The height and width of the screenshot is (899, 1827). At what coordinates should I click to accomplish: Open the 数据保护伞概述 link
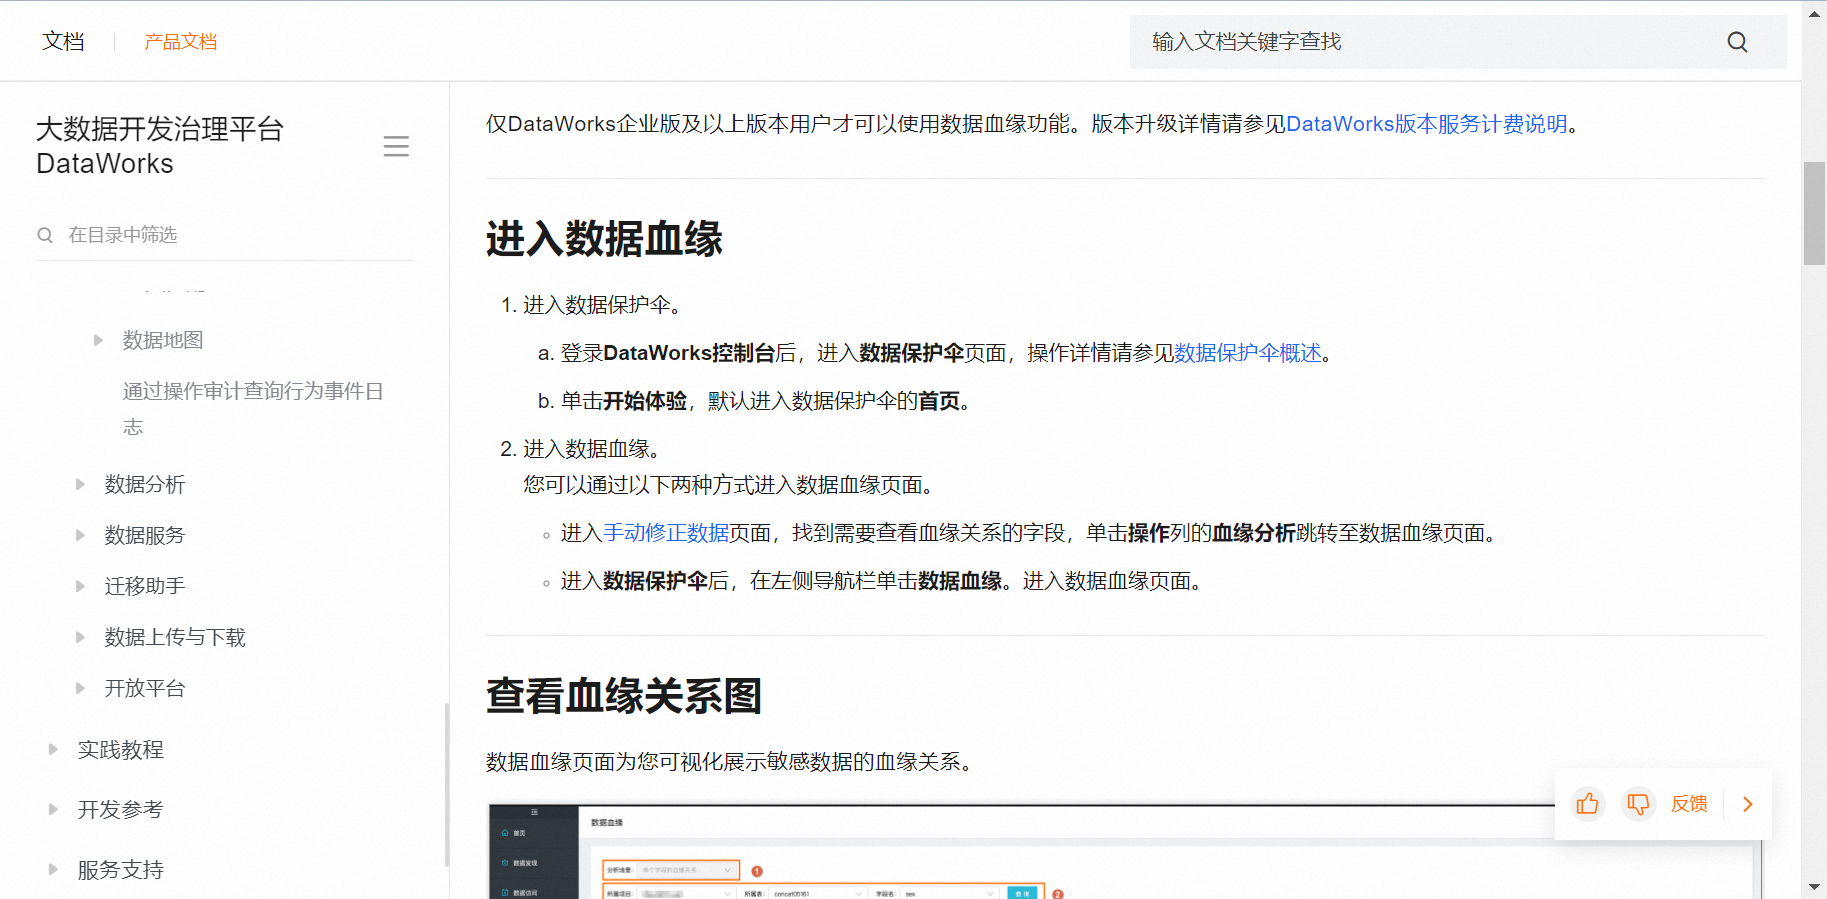point(1248,353)
